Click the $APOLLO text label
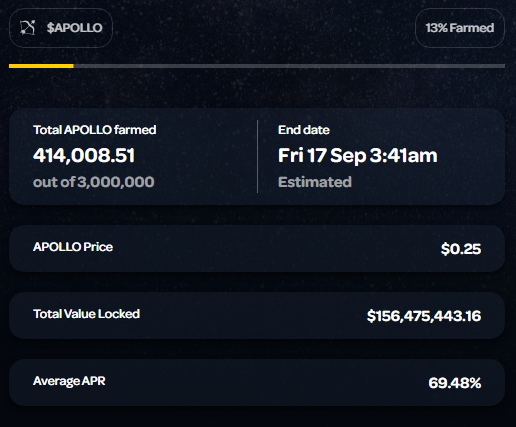The image size is (516, 427). click(74, 28)
